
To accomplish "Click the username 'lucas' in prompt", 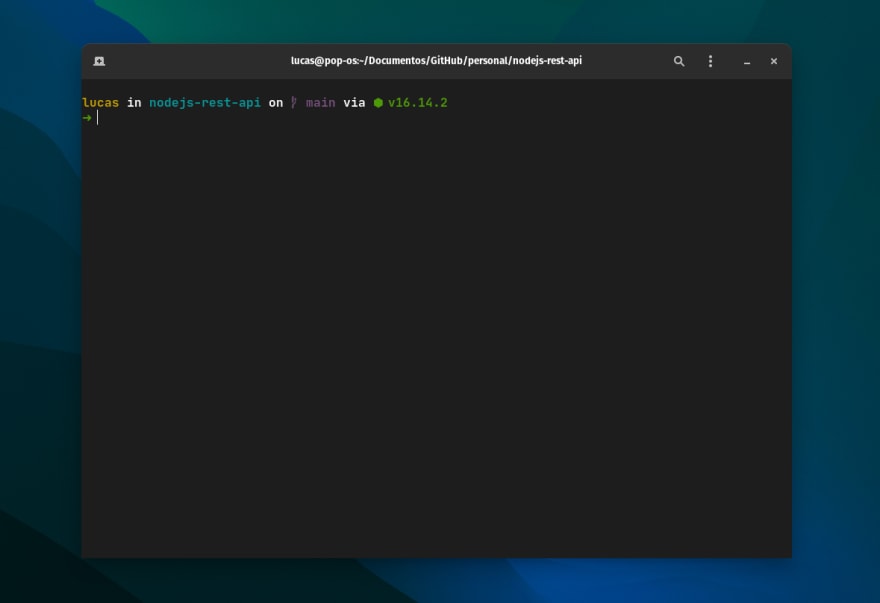I will click(x=100, y=103).
